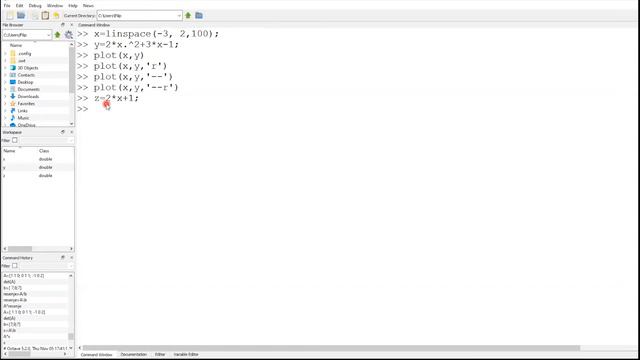Enable the Workspace Filter checkbox
The width and height of the screenshot is (640, 360).
[15, 140]
